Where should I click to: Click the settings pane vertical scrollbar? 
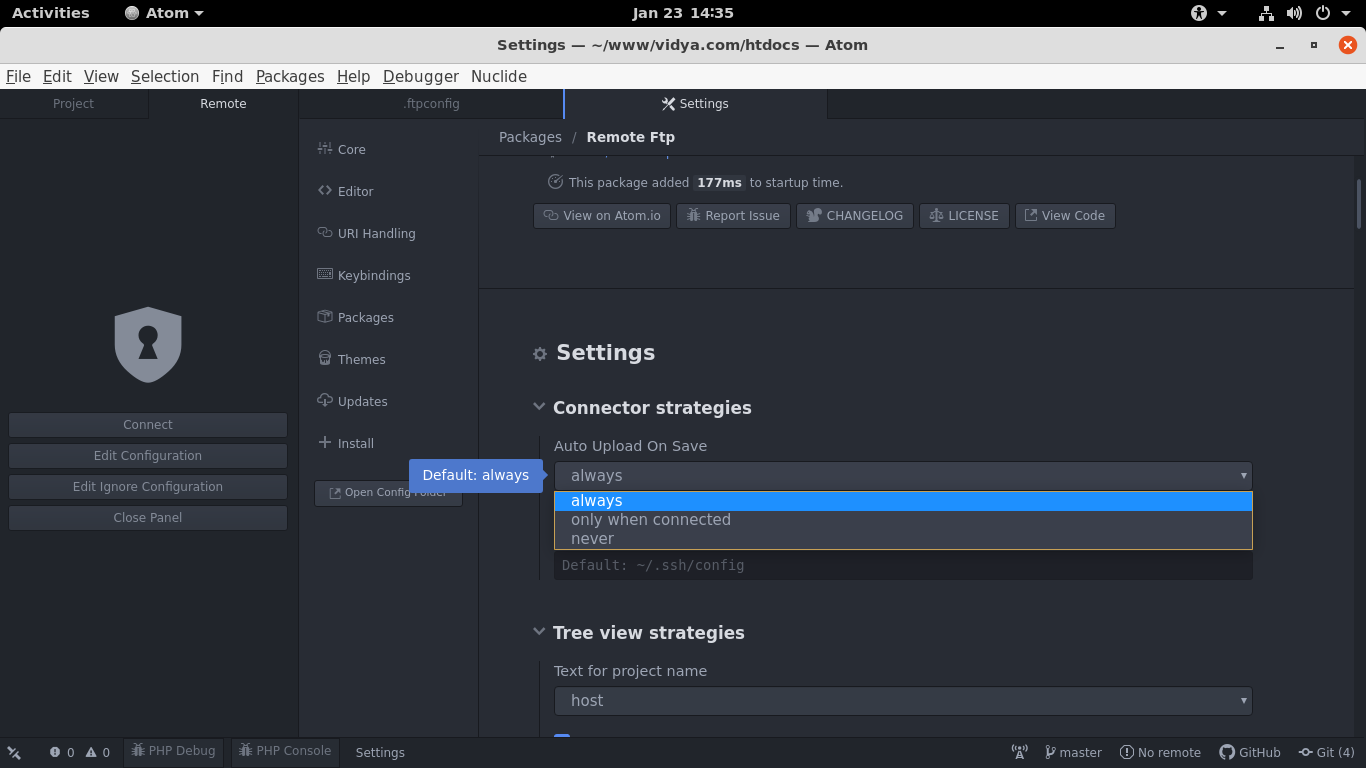[x=1359, y=204]
